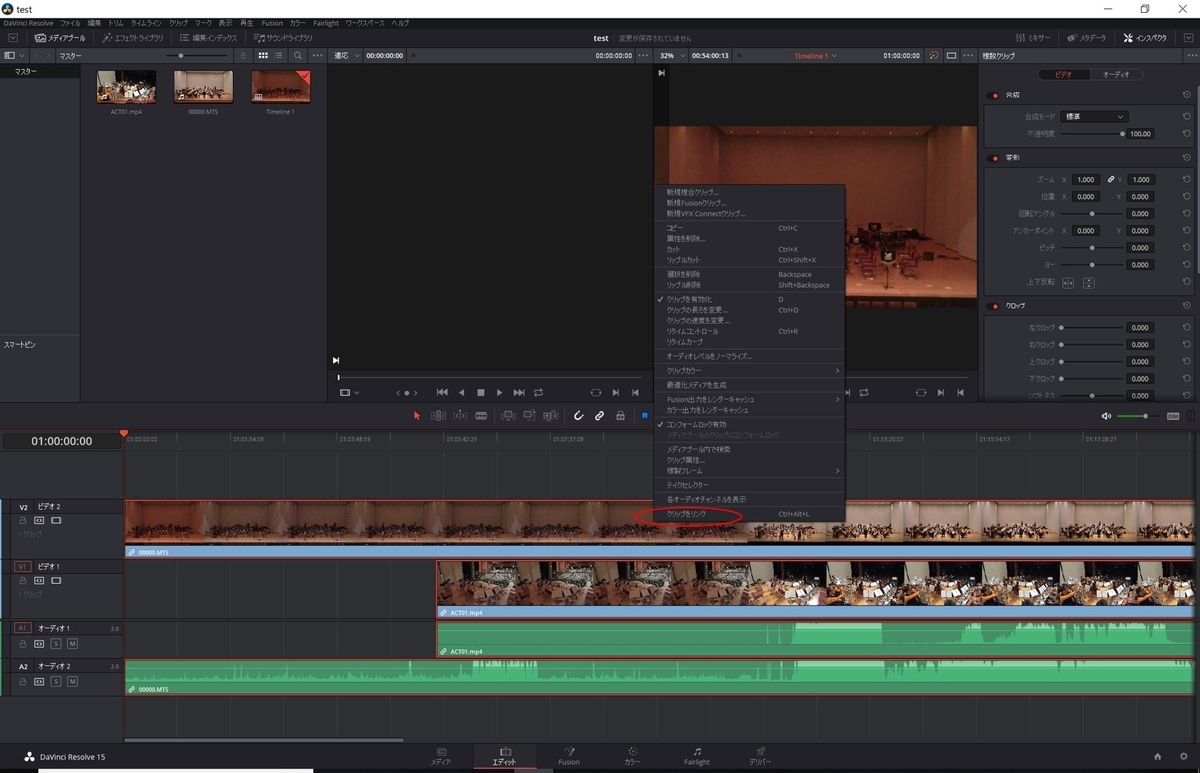
Task: Click the Replace Clip timeline icon
Action: [551, 416]
